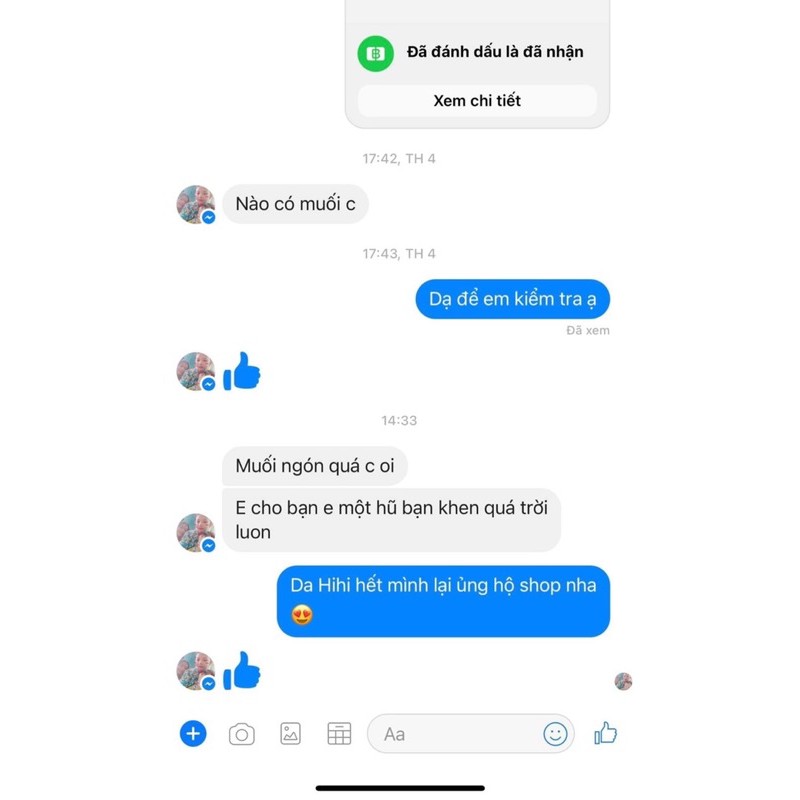Send a thumbs-up like from composer bar
Screen dimensions: 800x800
606,733
